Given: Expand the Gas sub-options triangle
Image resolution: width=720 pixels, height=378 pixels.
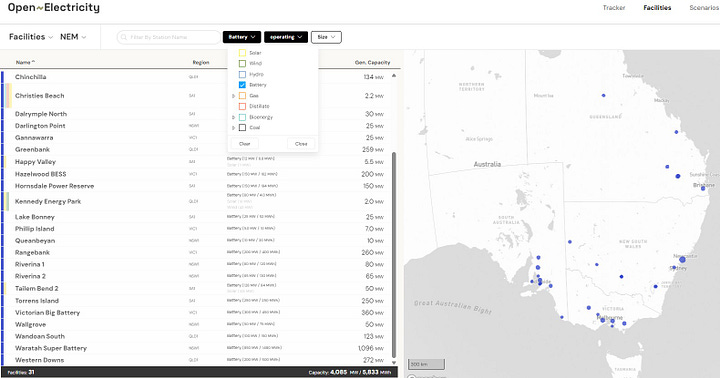Looking at the screenshot, I should click(233, 96).
